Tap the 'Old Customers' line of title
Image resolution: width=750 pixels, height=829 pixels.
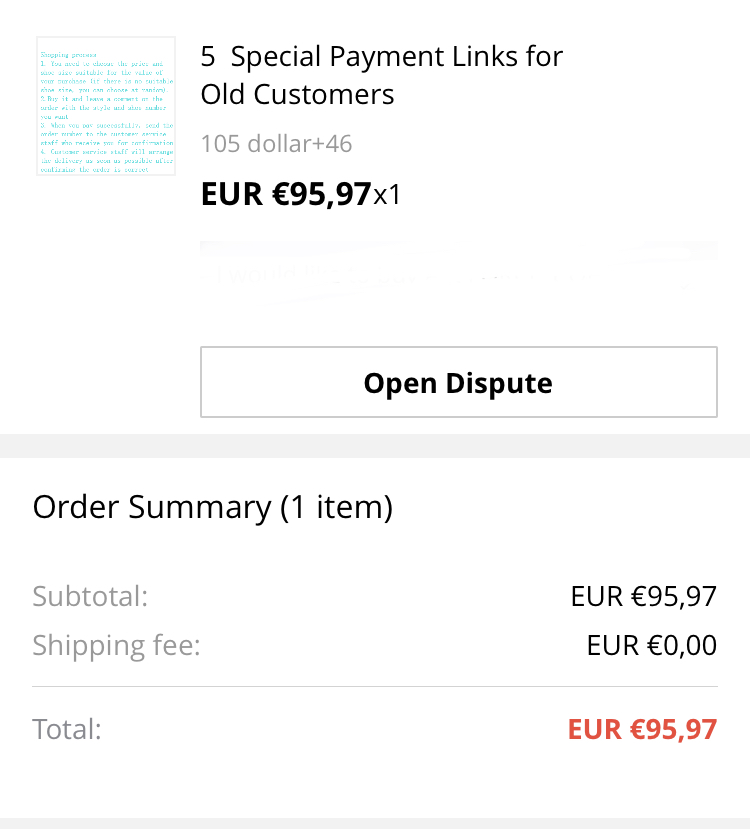tap(298, 95)
